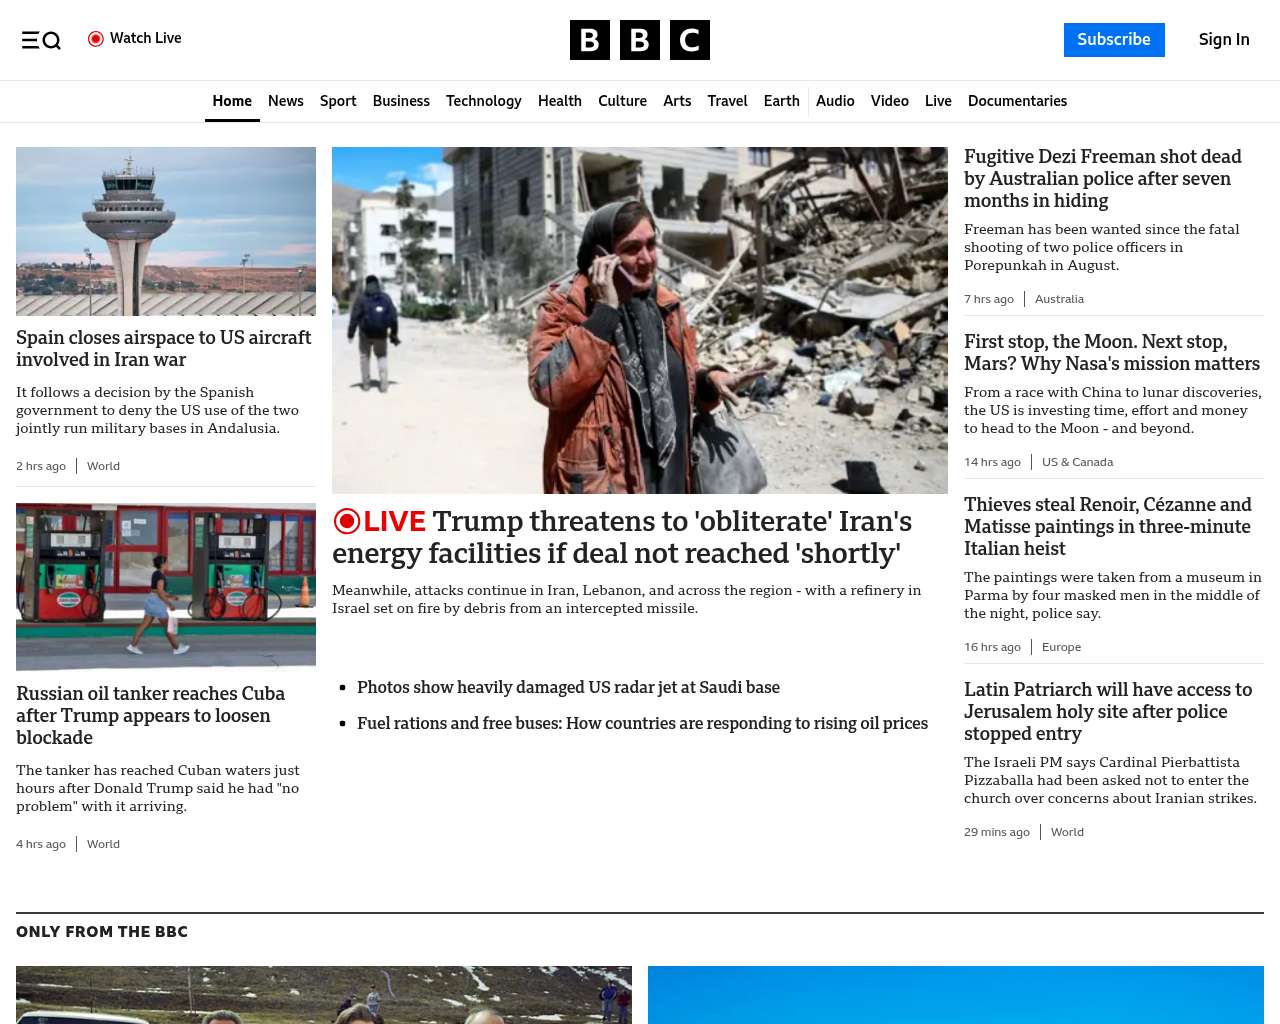This screenshot has height=1024, width=1280.
Task: Open the Audio section
Action: pyautogui.click(x=835, y=101)
